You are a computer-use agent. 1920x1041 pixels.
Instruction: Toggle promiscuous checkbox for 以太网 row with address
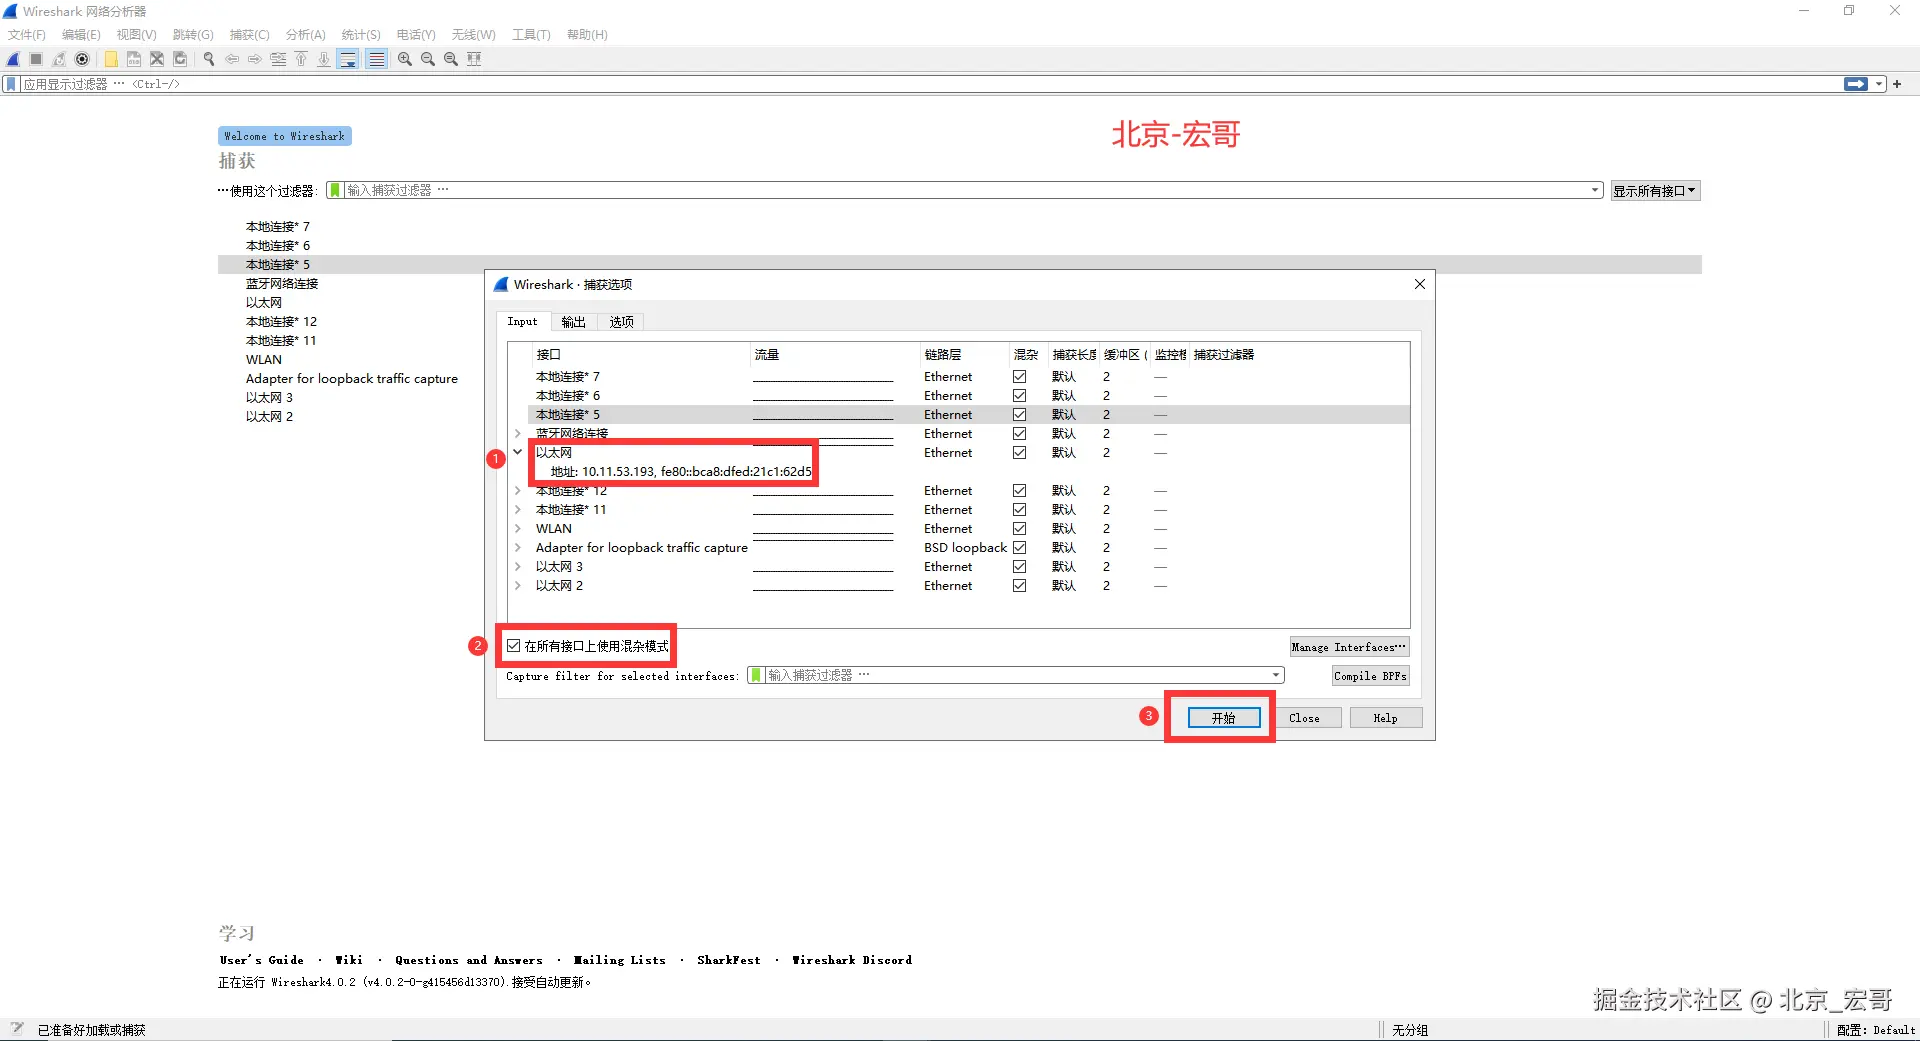click(x=1019, y=453)
